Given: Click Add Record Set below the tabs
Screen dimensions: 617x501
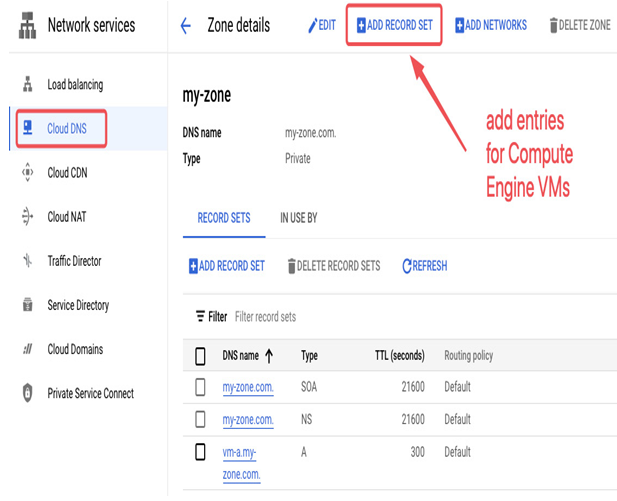Looking at the screenshot, I should click(x=227, y=266).
